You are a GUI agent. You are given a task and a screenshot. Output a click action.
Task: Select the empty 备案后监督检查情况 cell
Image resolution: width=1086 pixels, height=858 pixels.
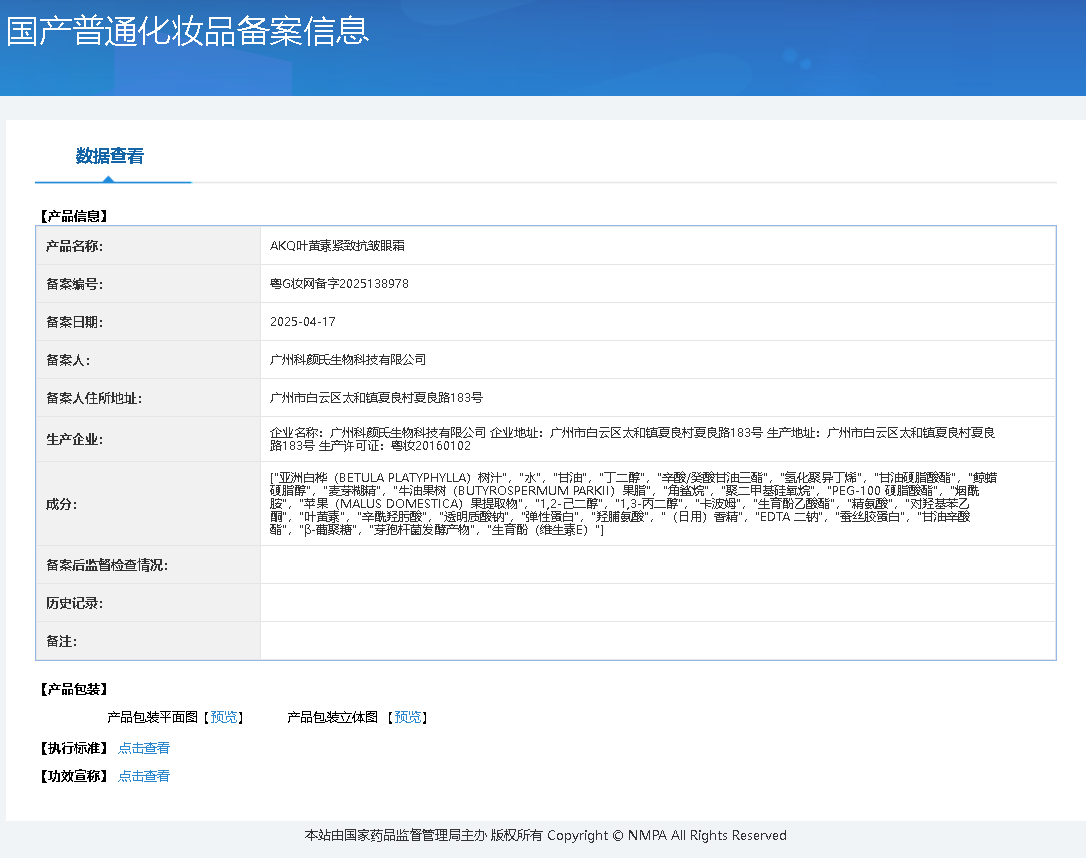click(600, 563)
